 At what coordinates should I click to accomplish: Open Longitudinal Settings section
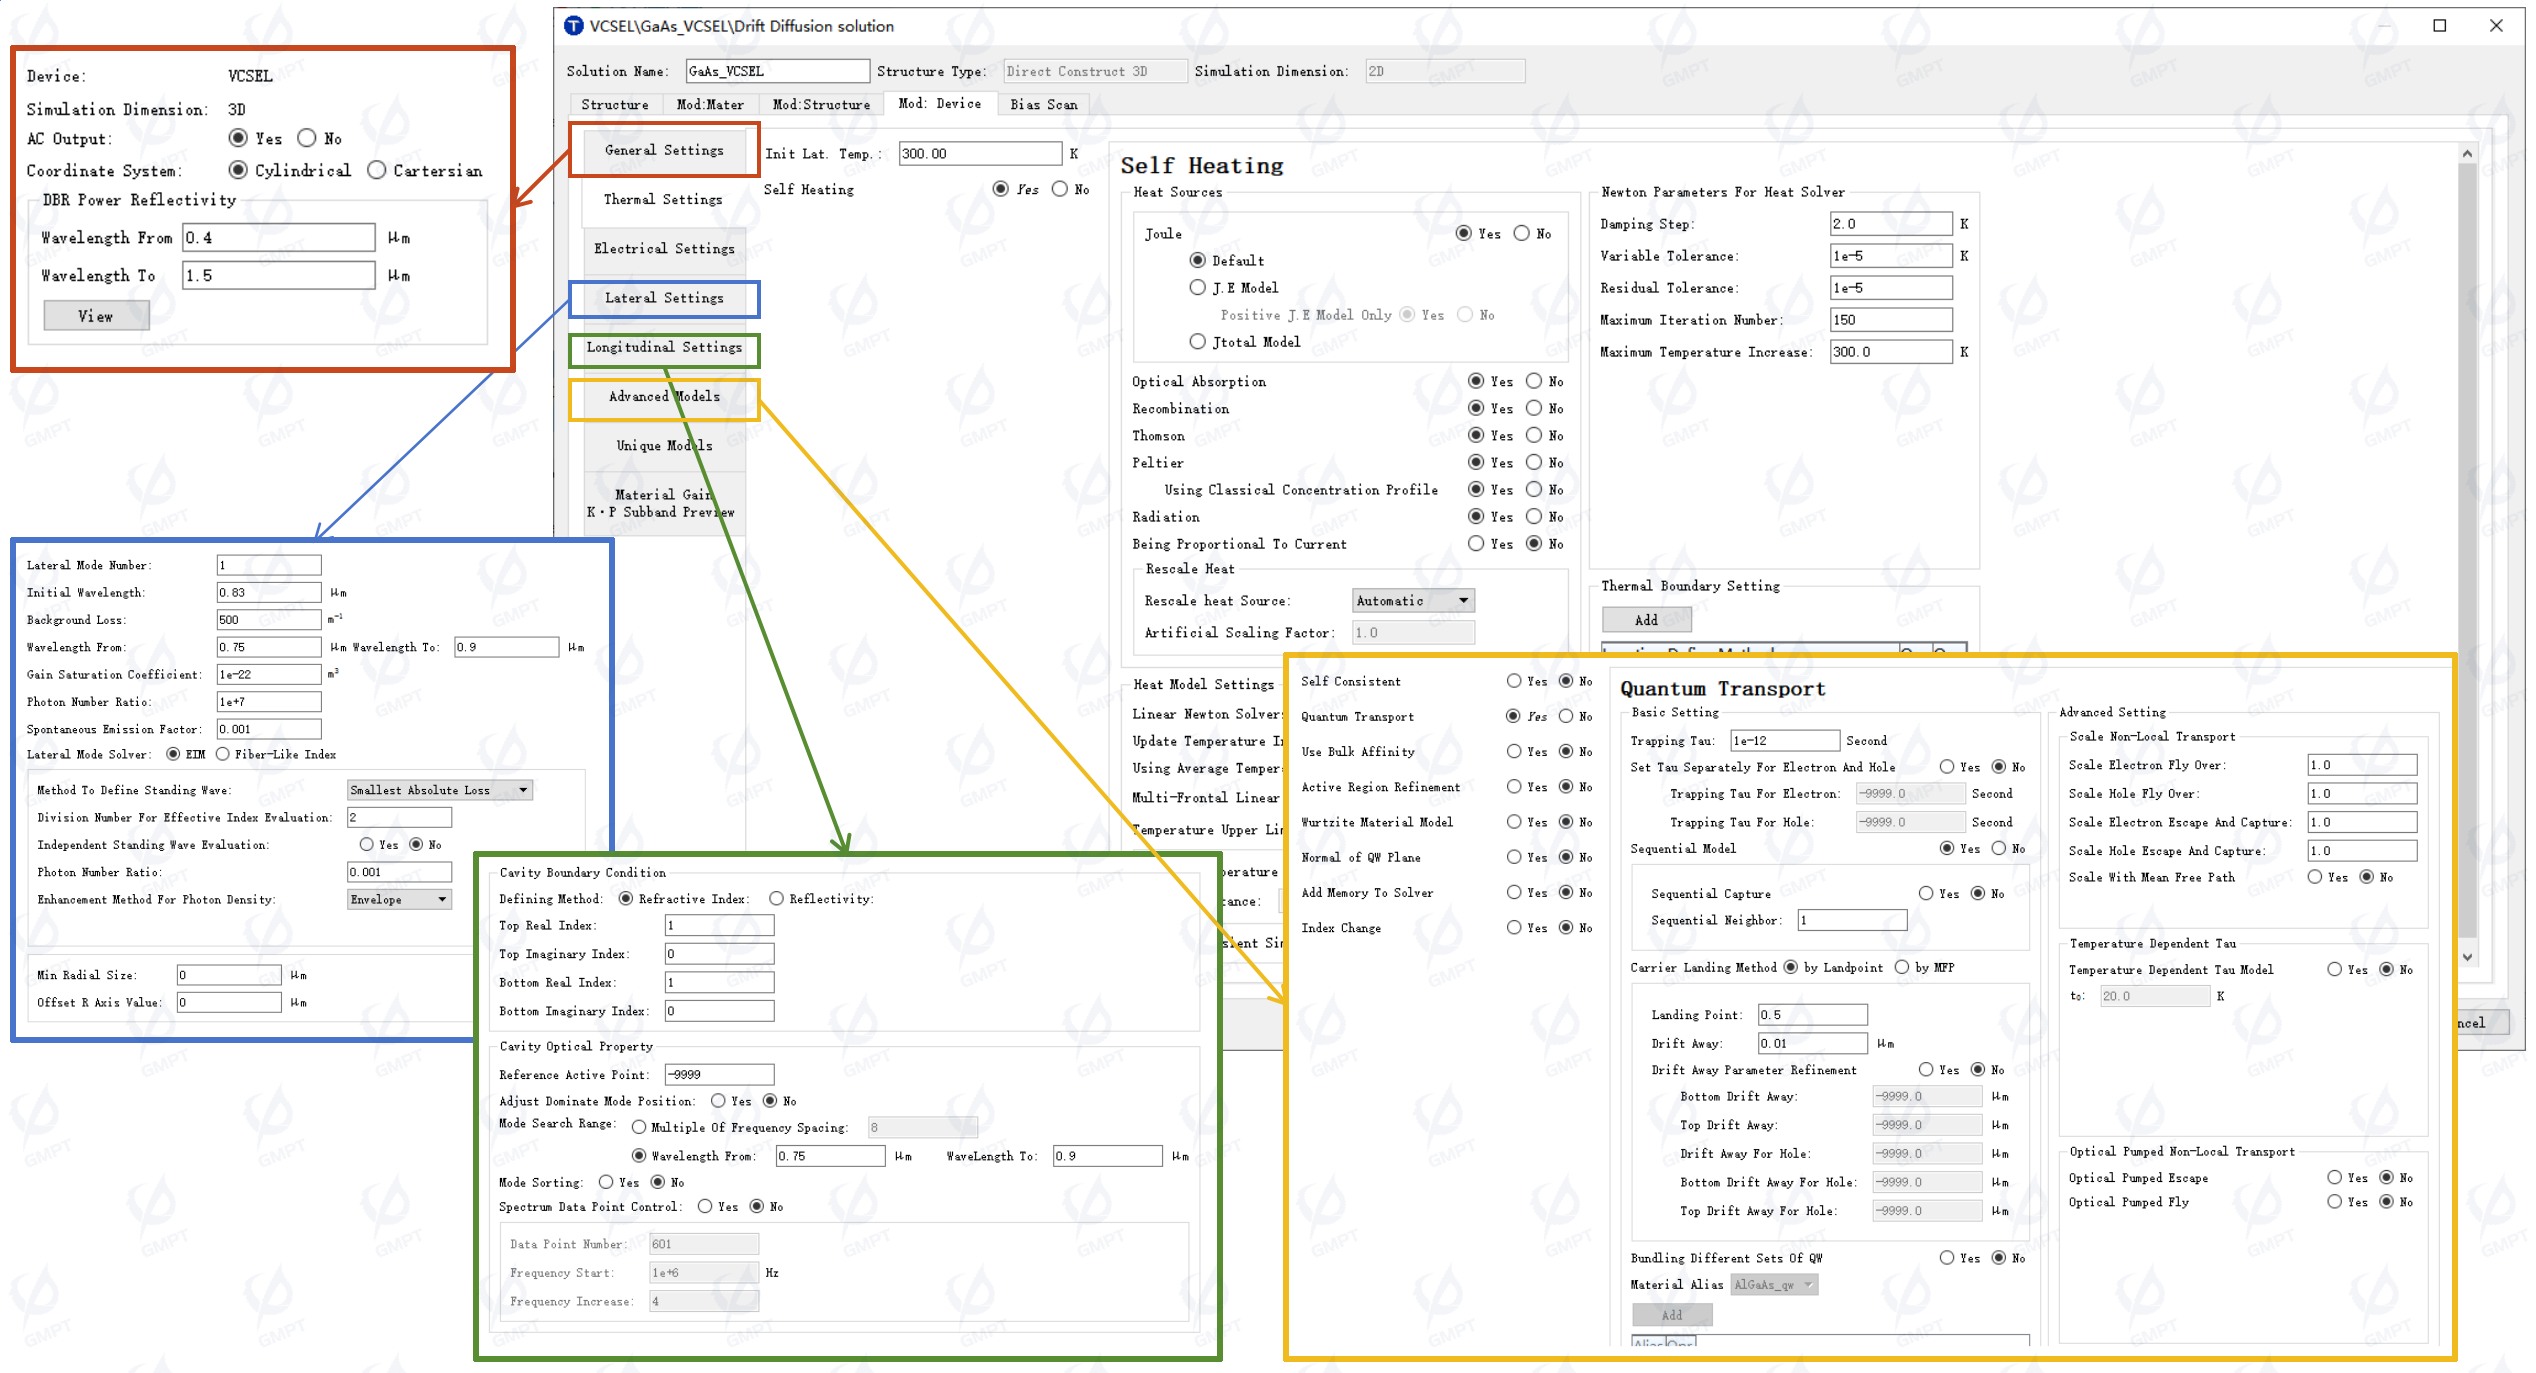pos(664,347)
